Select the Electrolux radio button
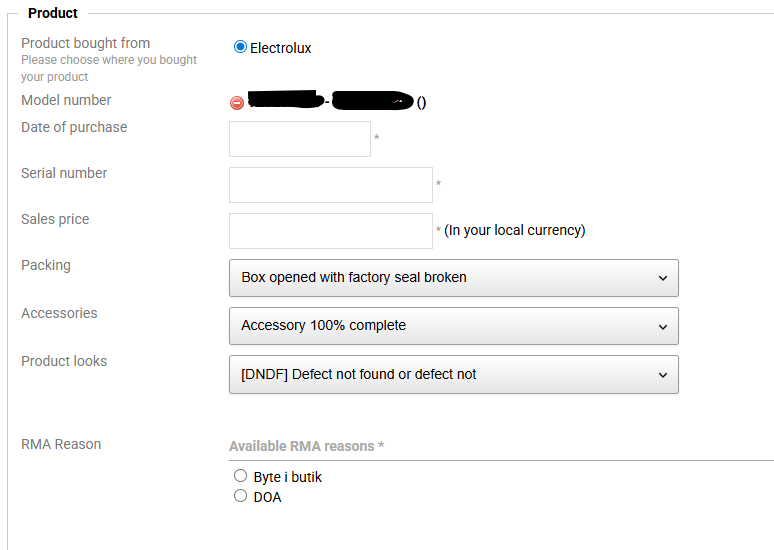 [x=240, y=47]
